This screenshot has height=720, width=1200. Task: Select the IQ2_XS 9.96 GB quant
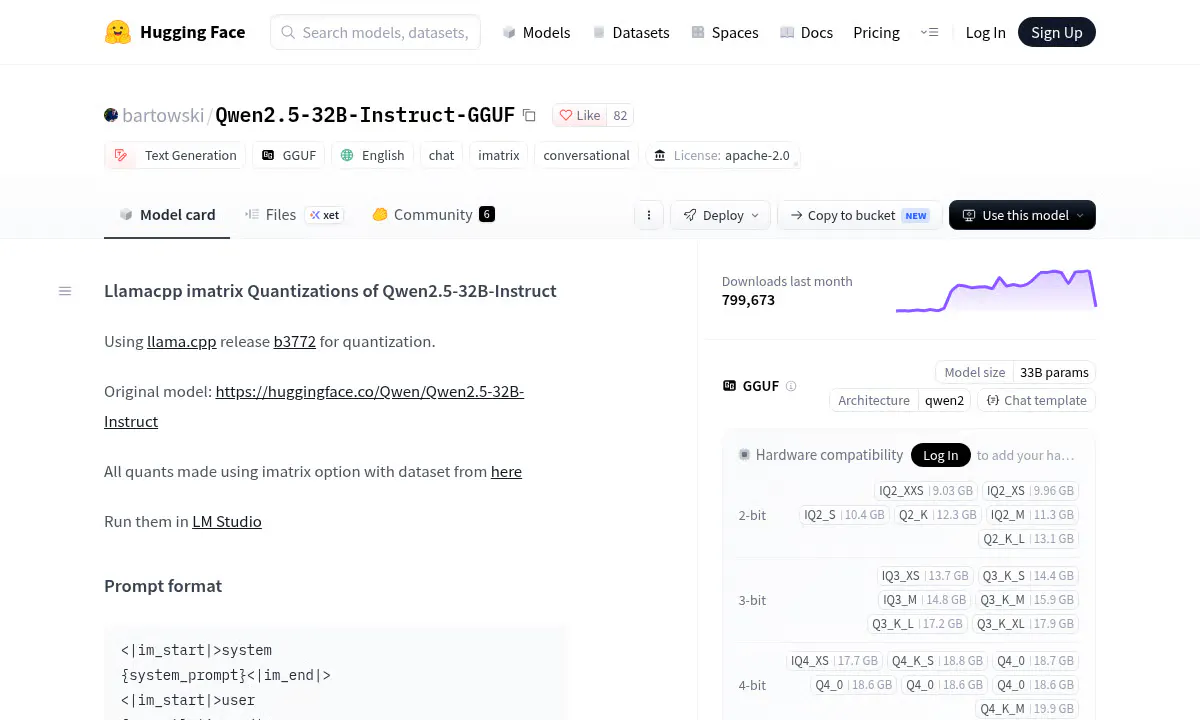[1030, 491]
